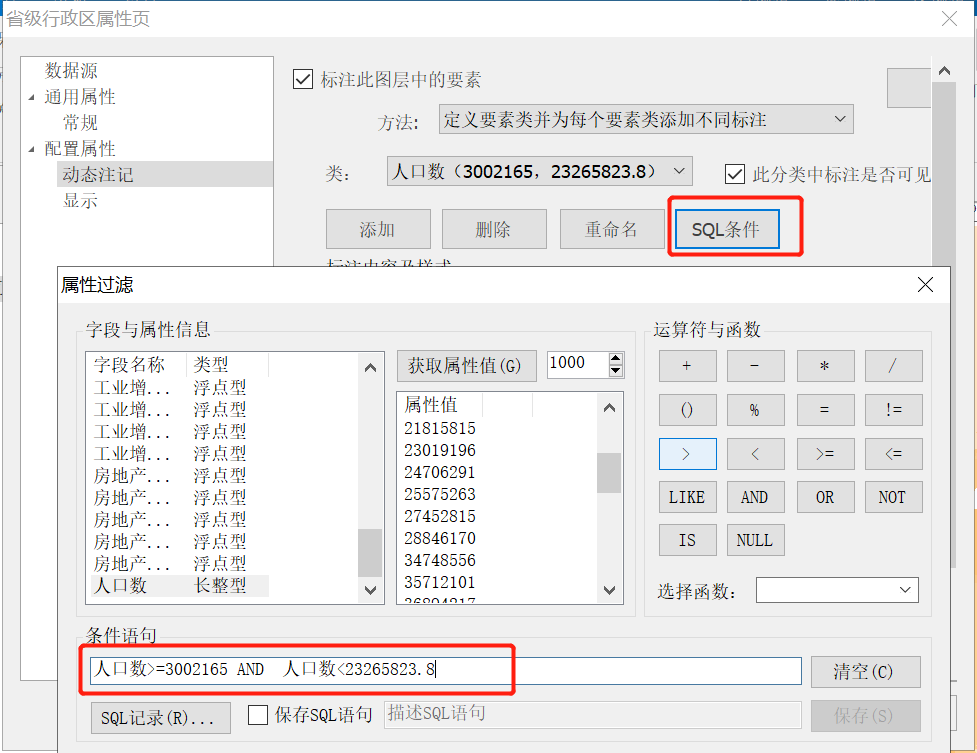Click the SQL条件 button
977x753 pixels.
click(726, 229)
